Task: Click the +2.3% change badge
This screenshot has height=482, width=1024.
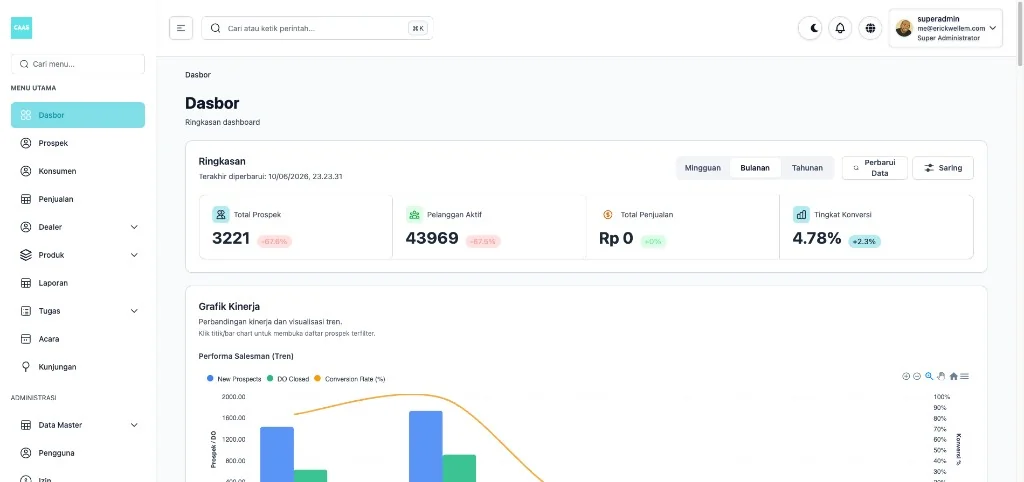Action: (x=865, y=242)
